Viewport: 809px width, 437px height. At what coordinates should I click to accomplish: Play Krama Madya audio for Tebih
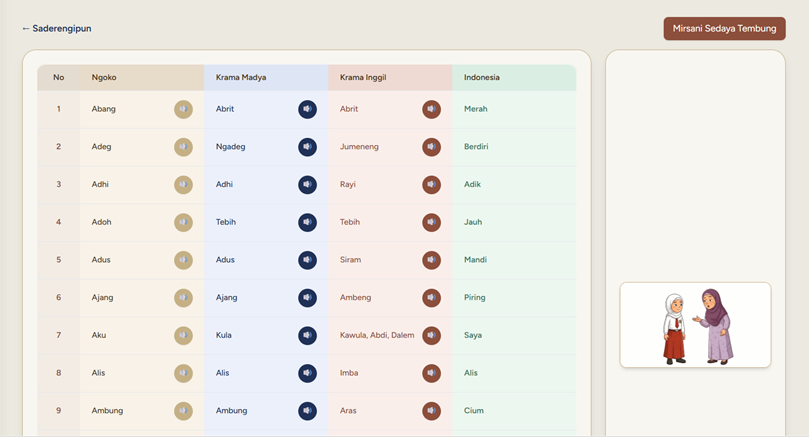coord(307,222)
